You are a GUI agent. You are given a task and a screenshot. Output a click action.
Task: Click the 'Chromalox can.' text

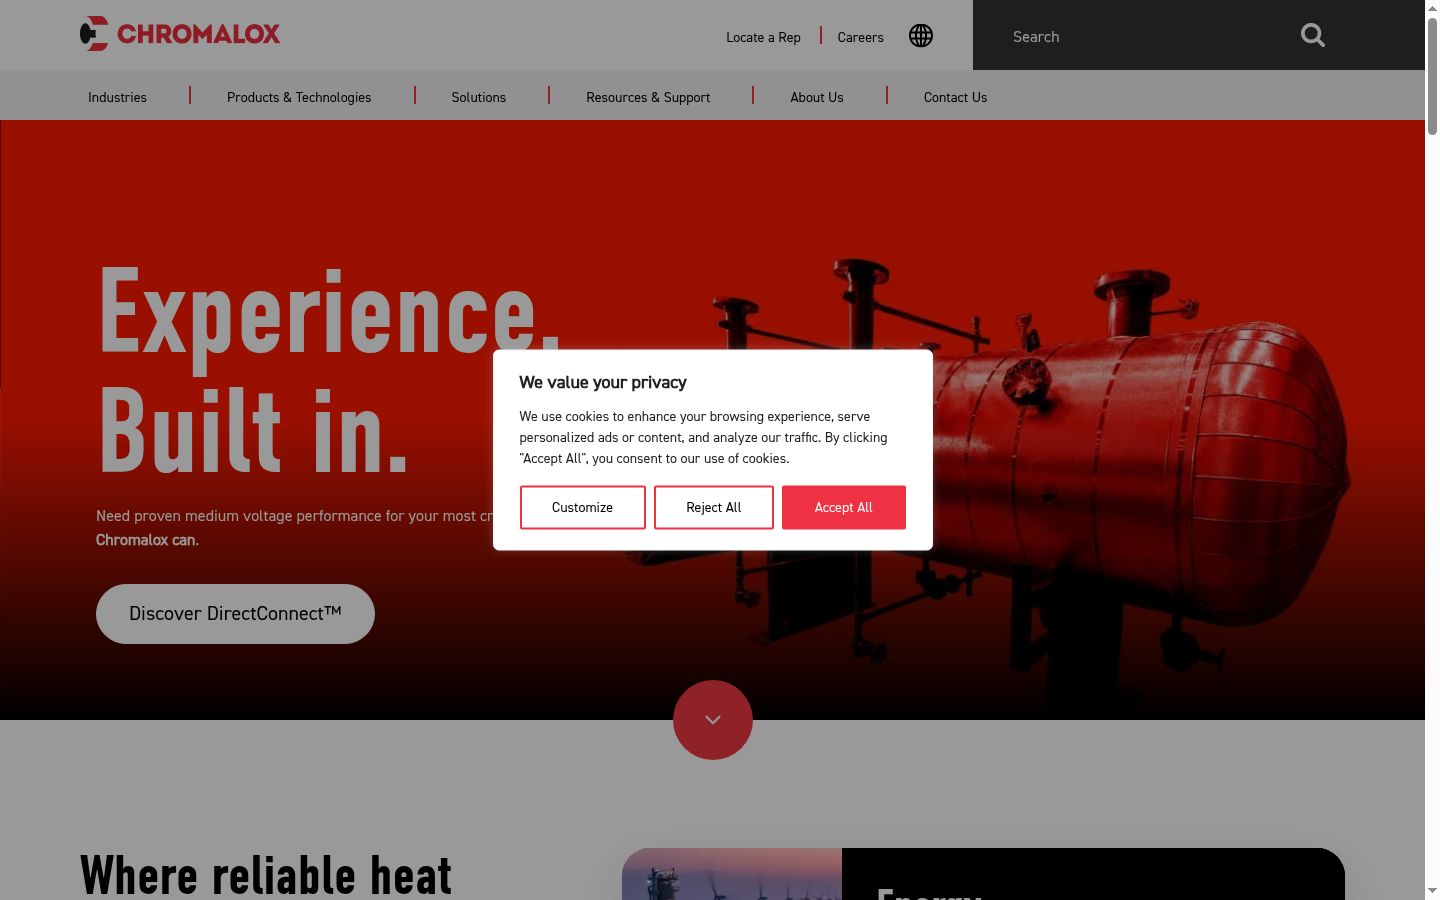tap(147, 540)
